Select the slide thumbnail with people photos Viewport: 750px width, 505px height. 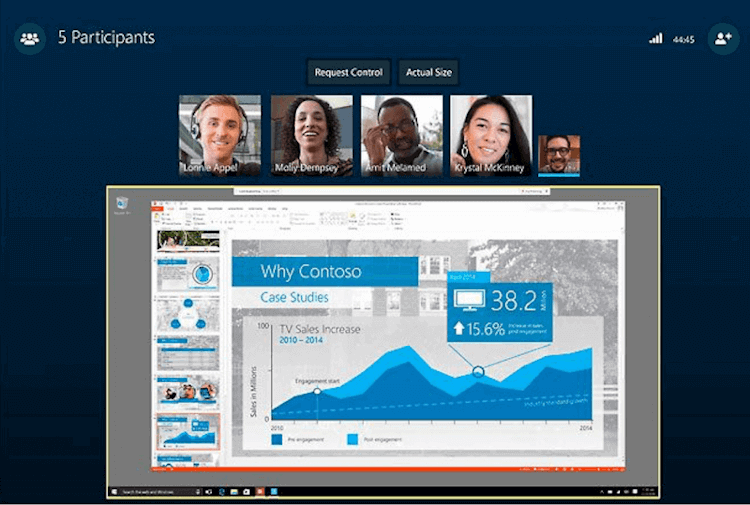tap(188, 393)
